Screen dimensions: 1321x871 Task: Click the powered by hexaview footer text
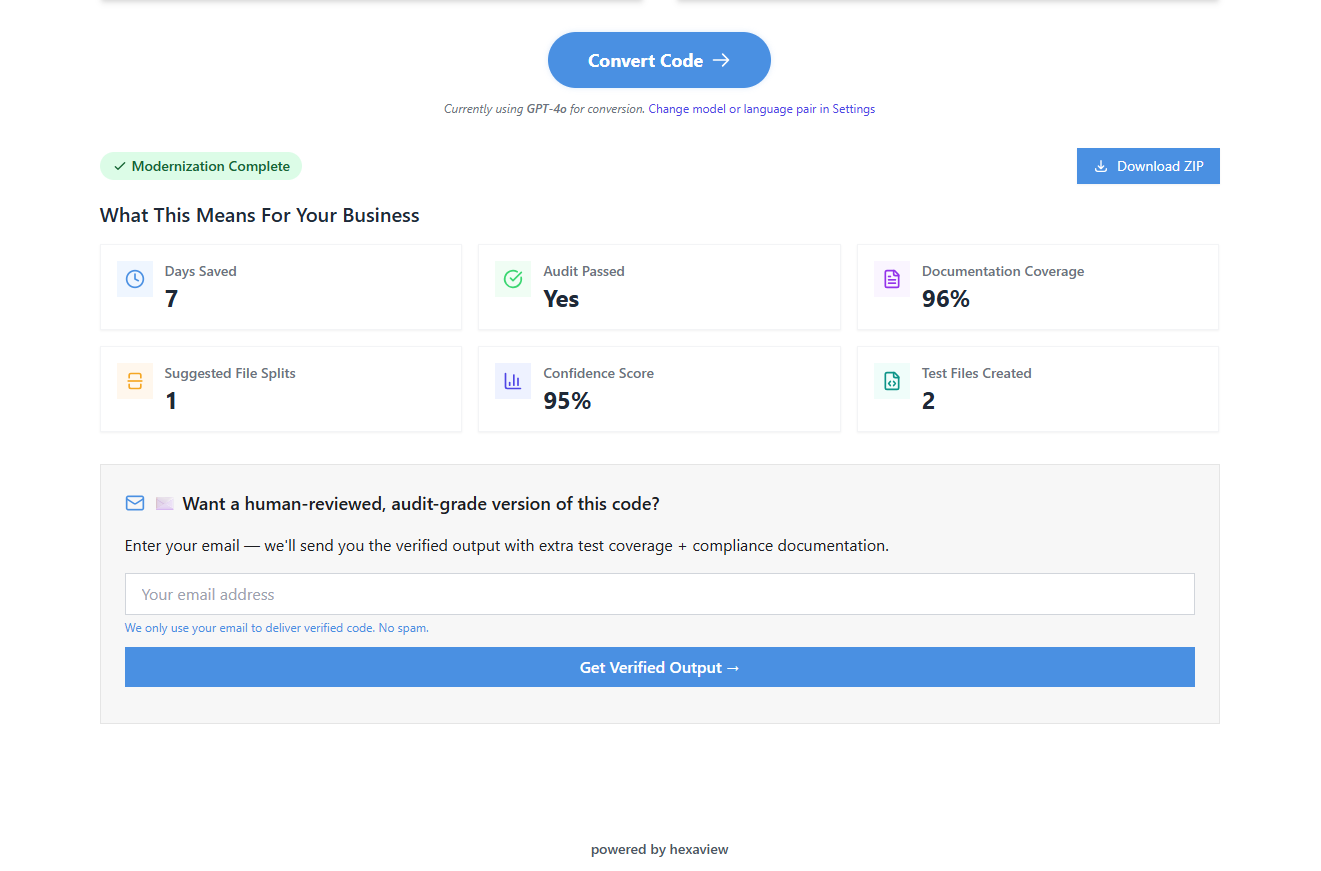click(659, 850)
